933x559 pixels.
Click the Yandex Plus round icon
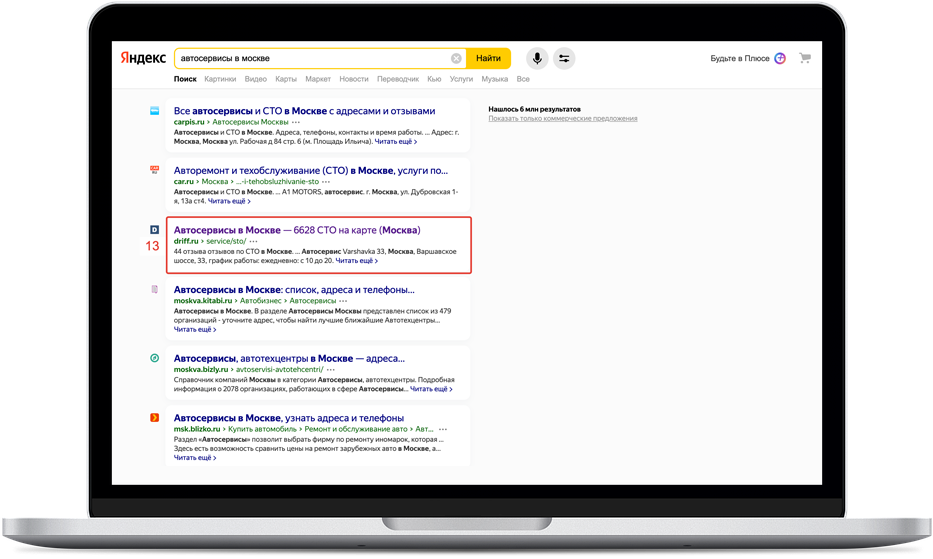pyautogui.click(x=780, y=58)
